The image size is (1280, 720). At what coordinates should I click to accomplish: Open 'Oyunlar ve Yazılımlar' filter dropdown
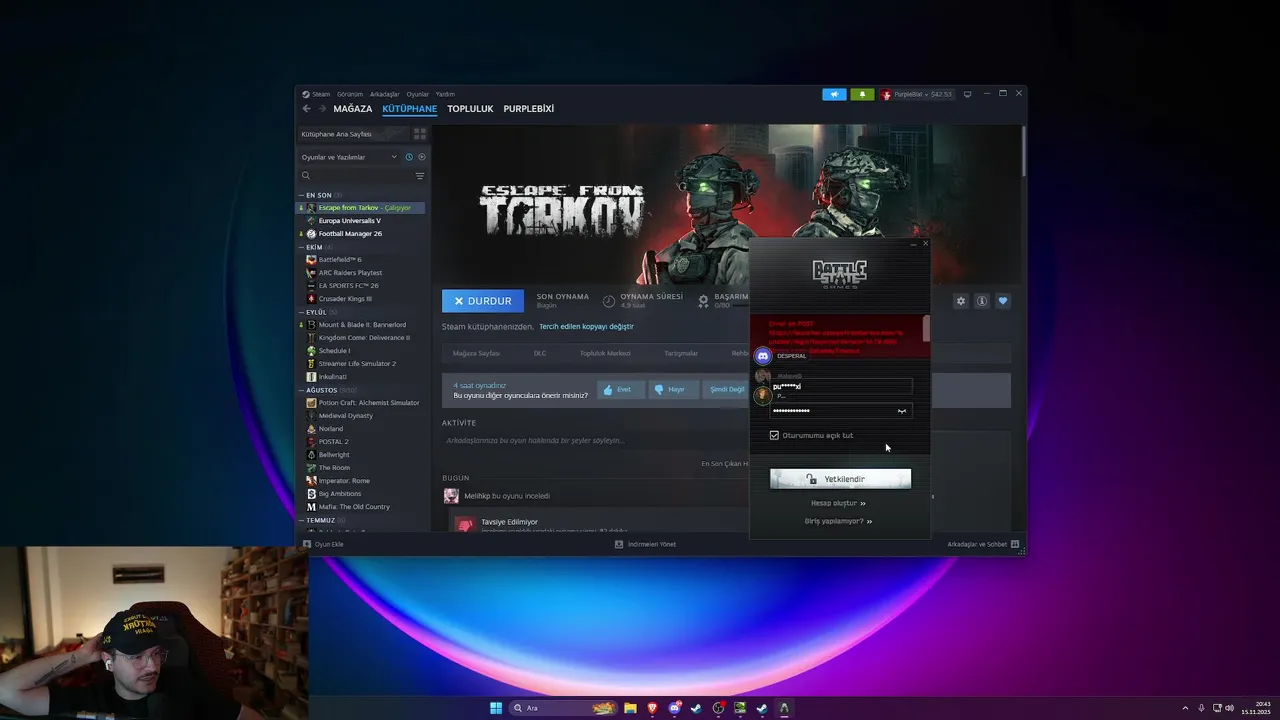349,157
